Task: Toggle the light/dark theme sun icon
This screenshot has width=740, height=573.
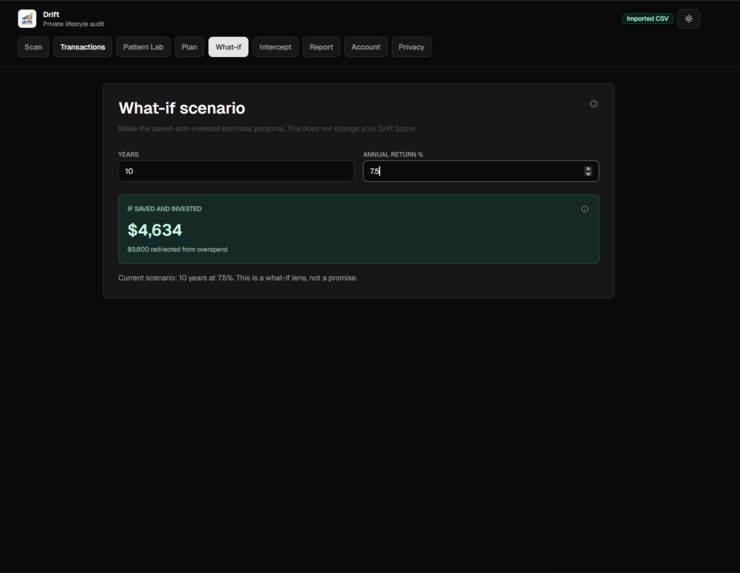Action: point(689,19)
